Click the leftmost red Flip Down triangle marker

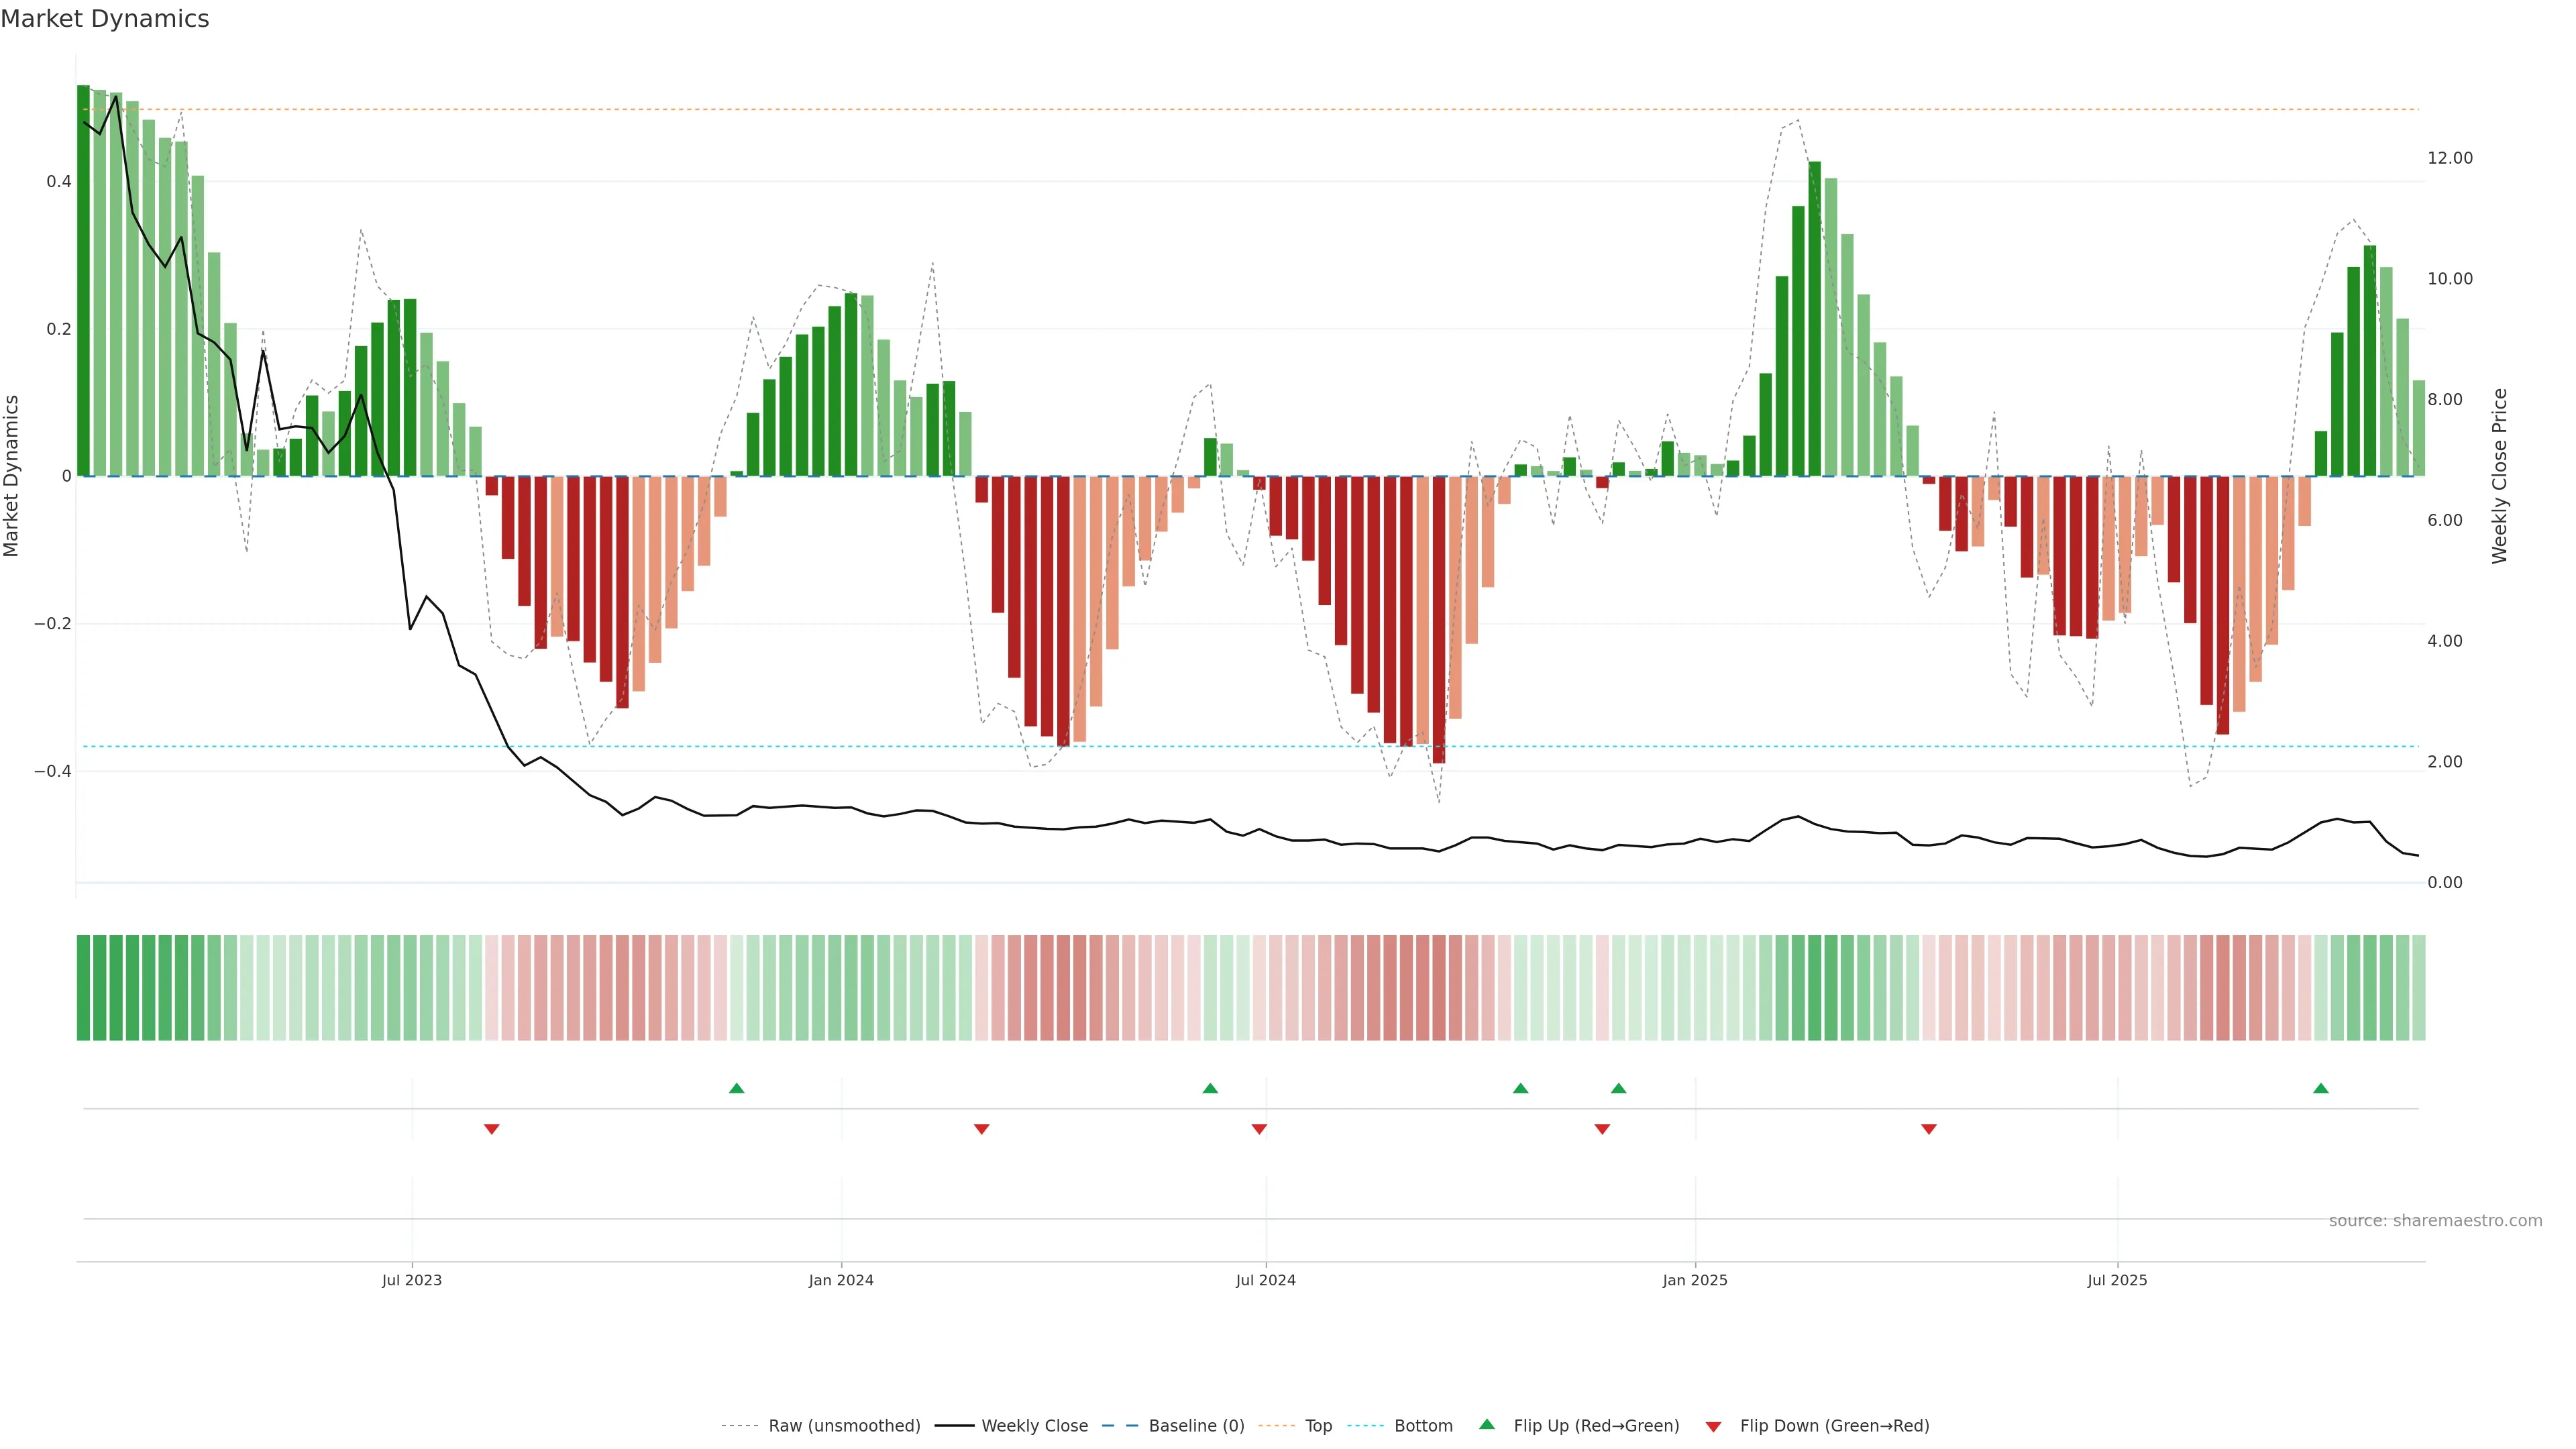coord(492,1129)
